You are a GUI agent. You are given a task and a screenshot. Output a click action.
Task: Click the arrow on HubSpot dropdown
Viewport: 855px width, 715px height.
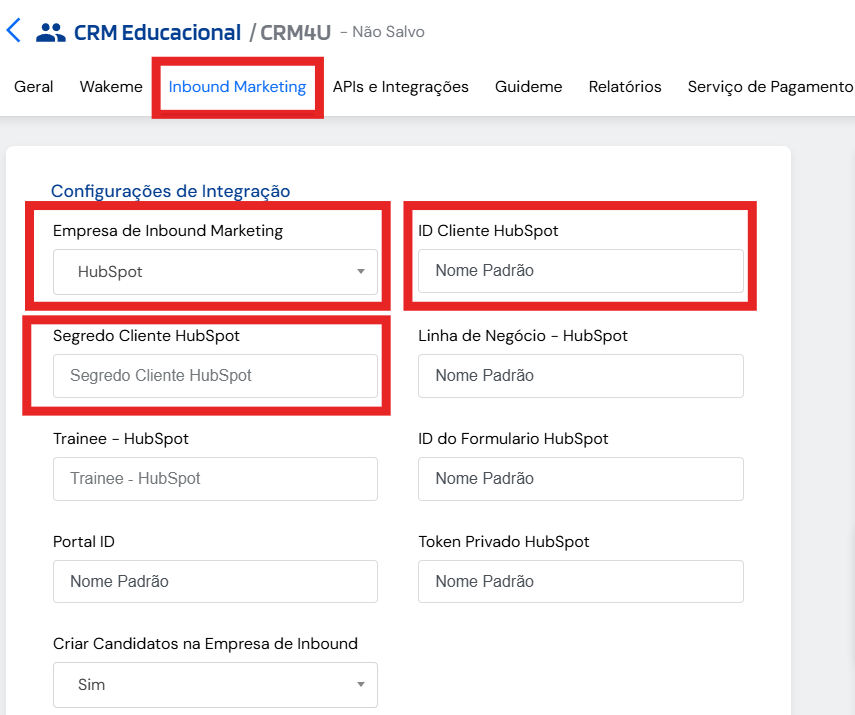click(360, 272)
